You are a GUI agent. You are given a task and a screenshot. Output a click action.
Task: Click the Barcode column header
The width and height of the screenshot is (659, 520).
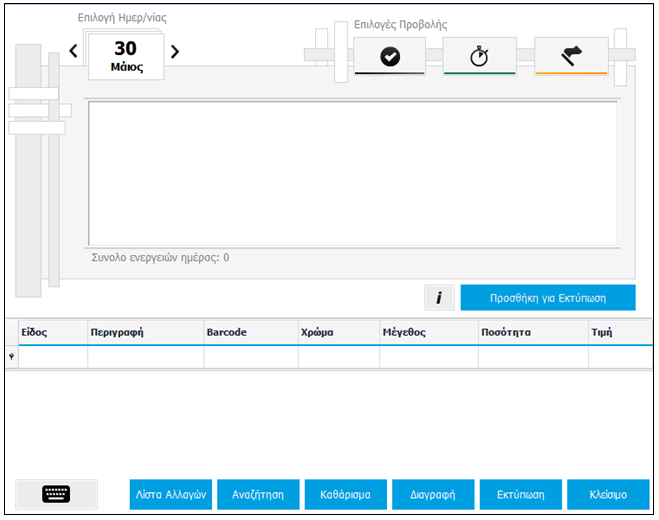coord(250,332)
